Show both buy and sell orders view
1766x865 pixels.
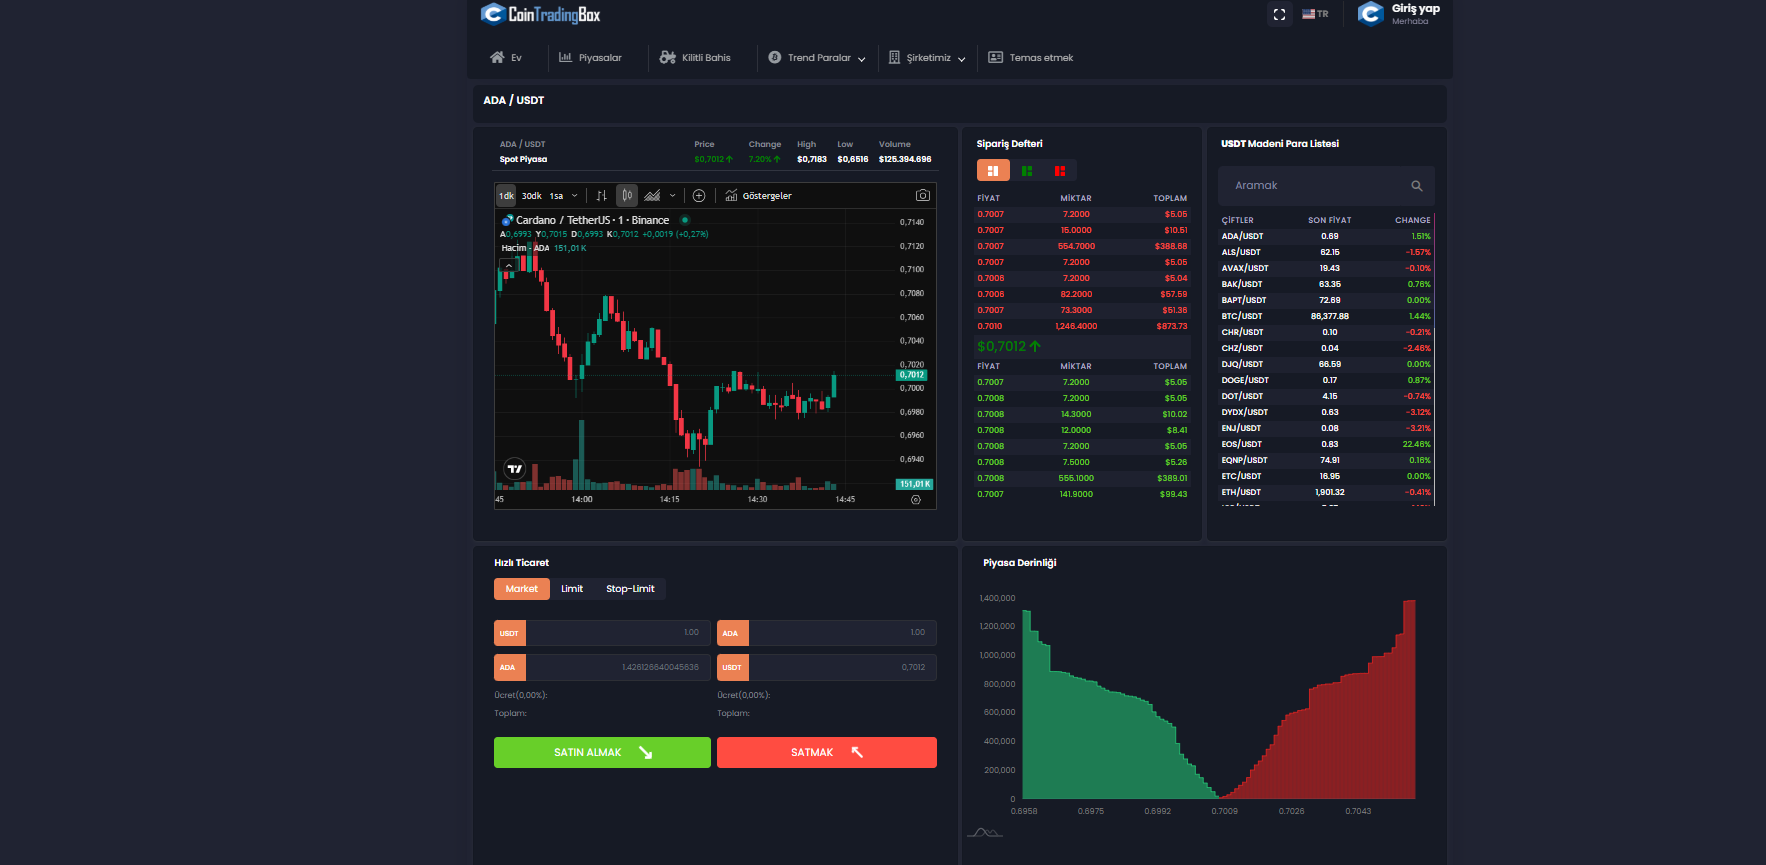[x=993, y=171]
